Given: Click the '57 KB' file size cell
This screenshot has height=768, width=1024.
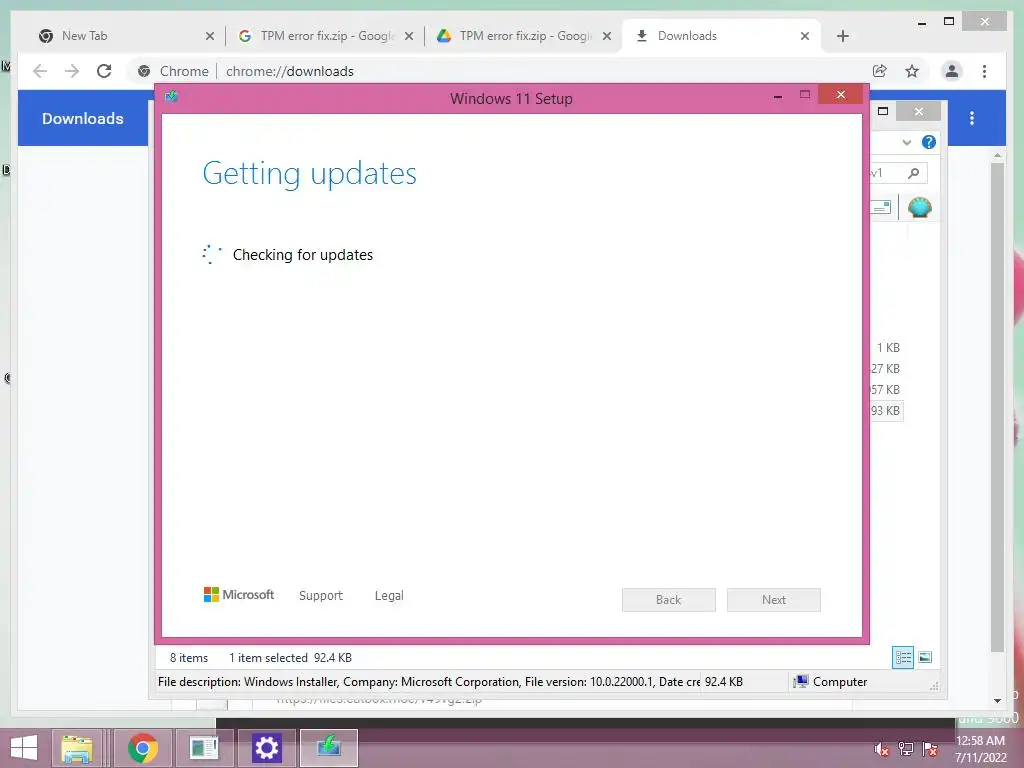Looking at the screenshot, I should coord(886,390).
